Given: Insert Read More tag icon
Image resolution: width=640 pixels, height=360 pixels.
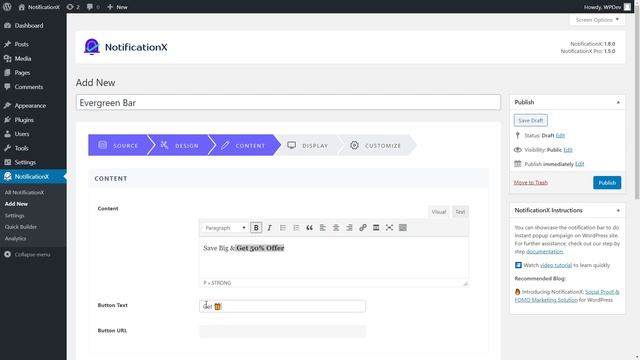Looking at the screenshot, I should pos(376,228).
